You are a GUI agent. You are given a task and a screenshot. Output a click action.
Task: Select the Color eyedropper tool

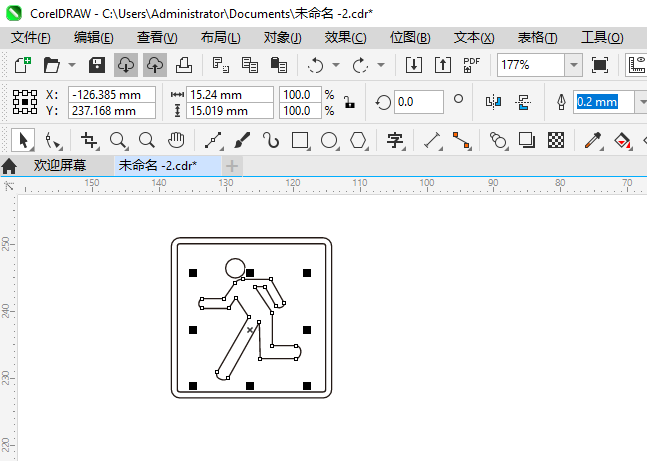(593, 140)
